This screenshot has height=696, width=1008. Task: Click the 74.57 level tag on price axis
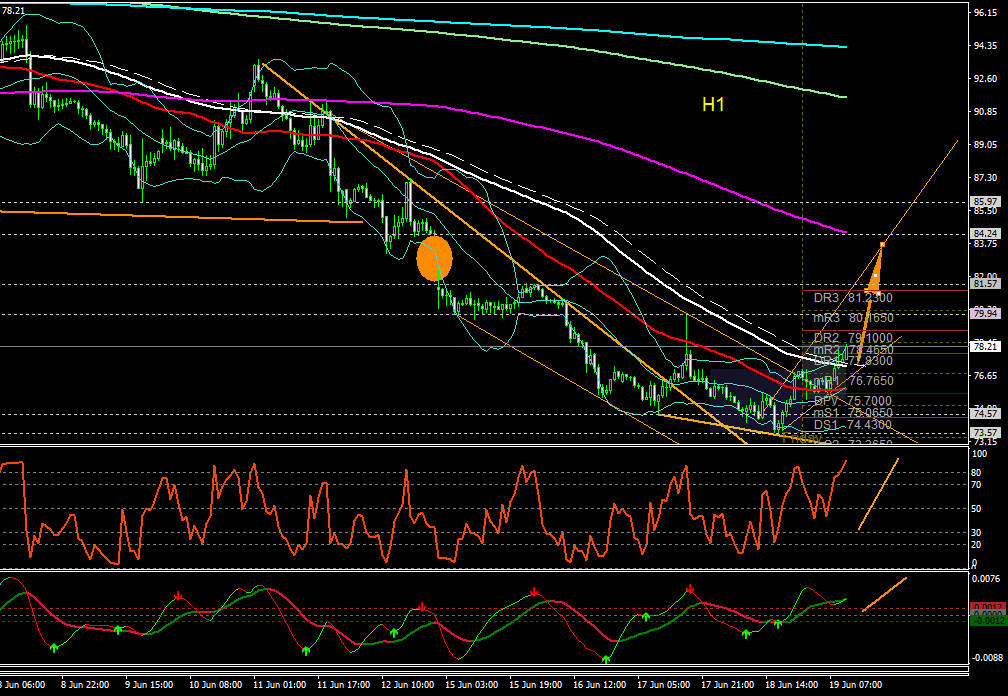pyautogui.click(x=985, y=414)
